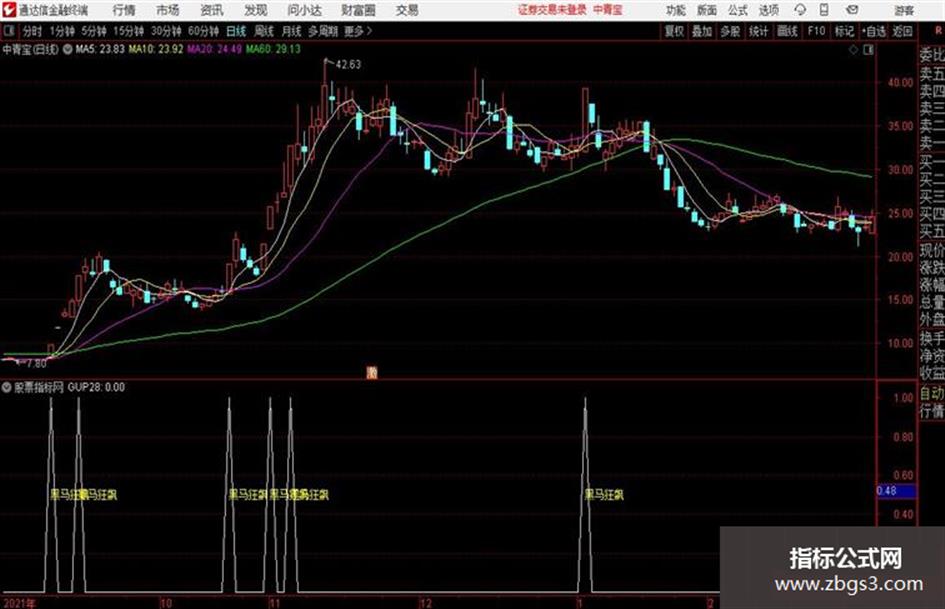This screenshot has height=609, width=945.
Task: Click the MA60: 29.13 indicator value
Action: click(x=274, y=49)
